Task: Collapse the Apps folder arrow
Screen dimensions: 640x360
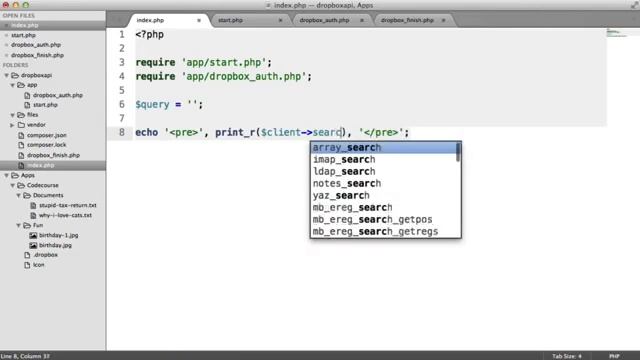Action: (7, 175)
